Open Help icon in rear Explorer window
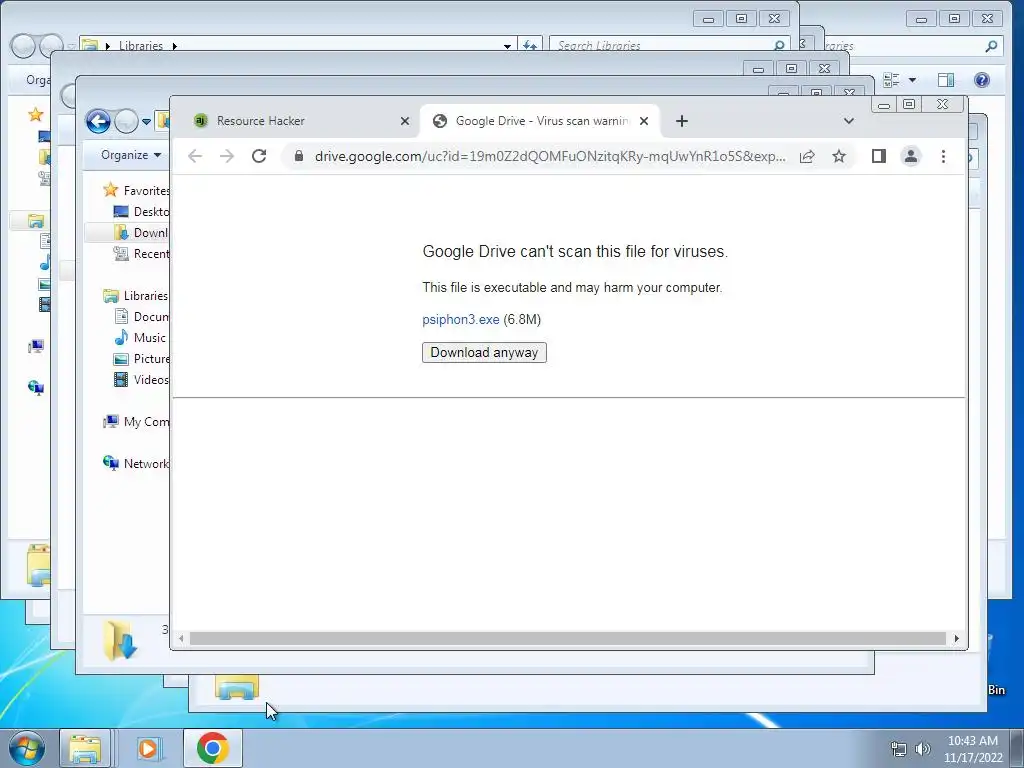The image size is (1024, 768). point(982,80)
